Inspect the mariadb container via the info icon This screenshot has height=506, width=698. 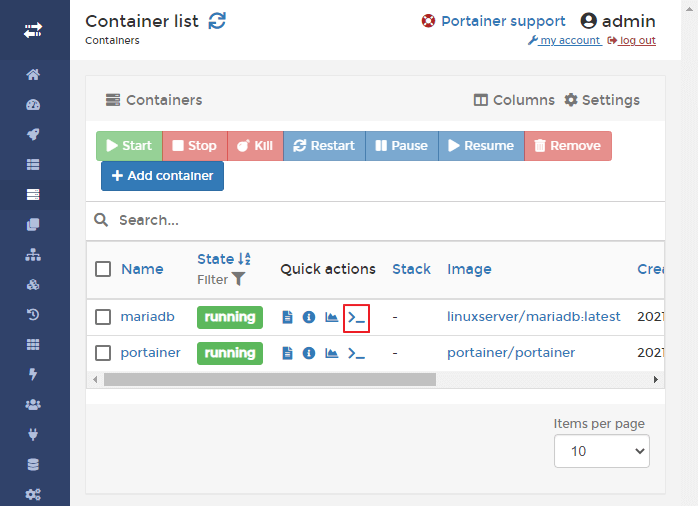point(309,317)
